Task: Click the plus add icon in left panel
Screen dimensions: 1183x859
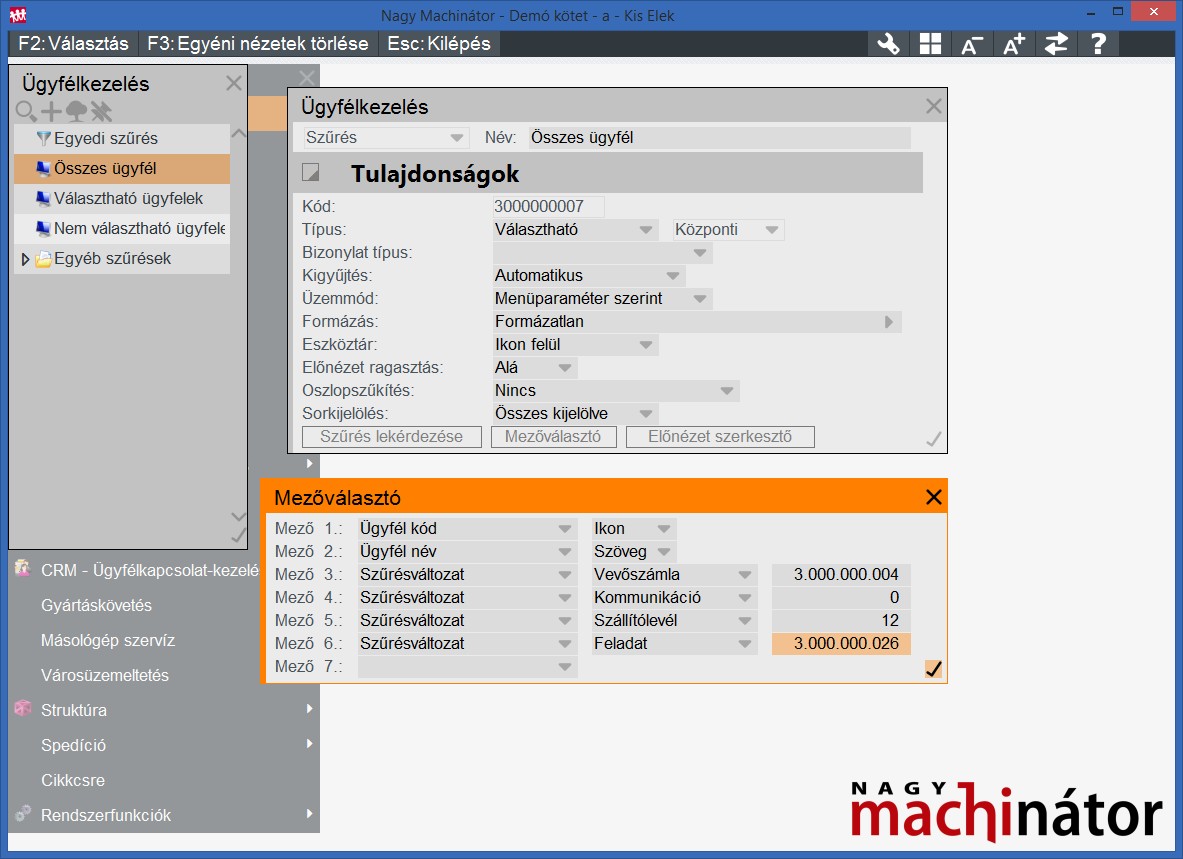Action: point(51,112)
